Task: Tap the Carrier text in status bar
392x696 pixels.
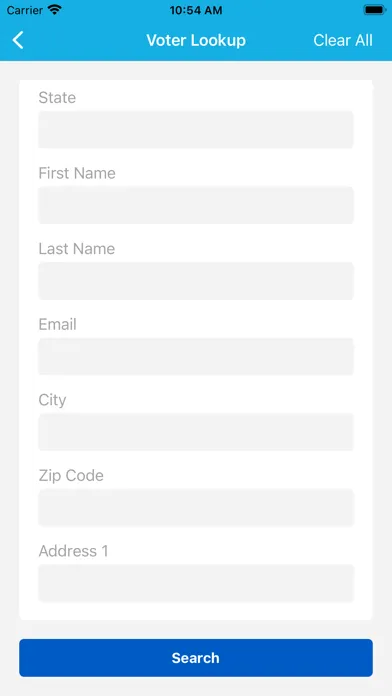Action: click(x=24, y=10)
